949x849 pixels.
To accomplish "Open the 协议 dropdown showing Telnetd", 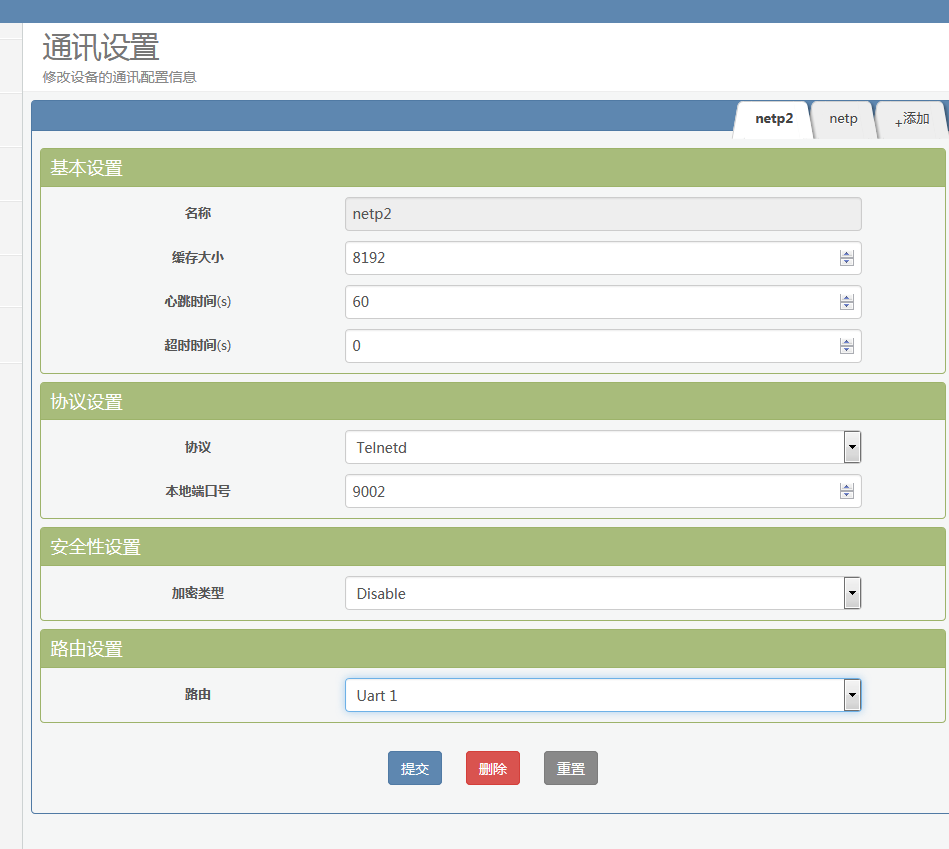I will [x=852, y=448].
